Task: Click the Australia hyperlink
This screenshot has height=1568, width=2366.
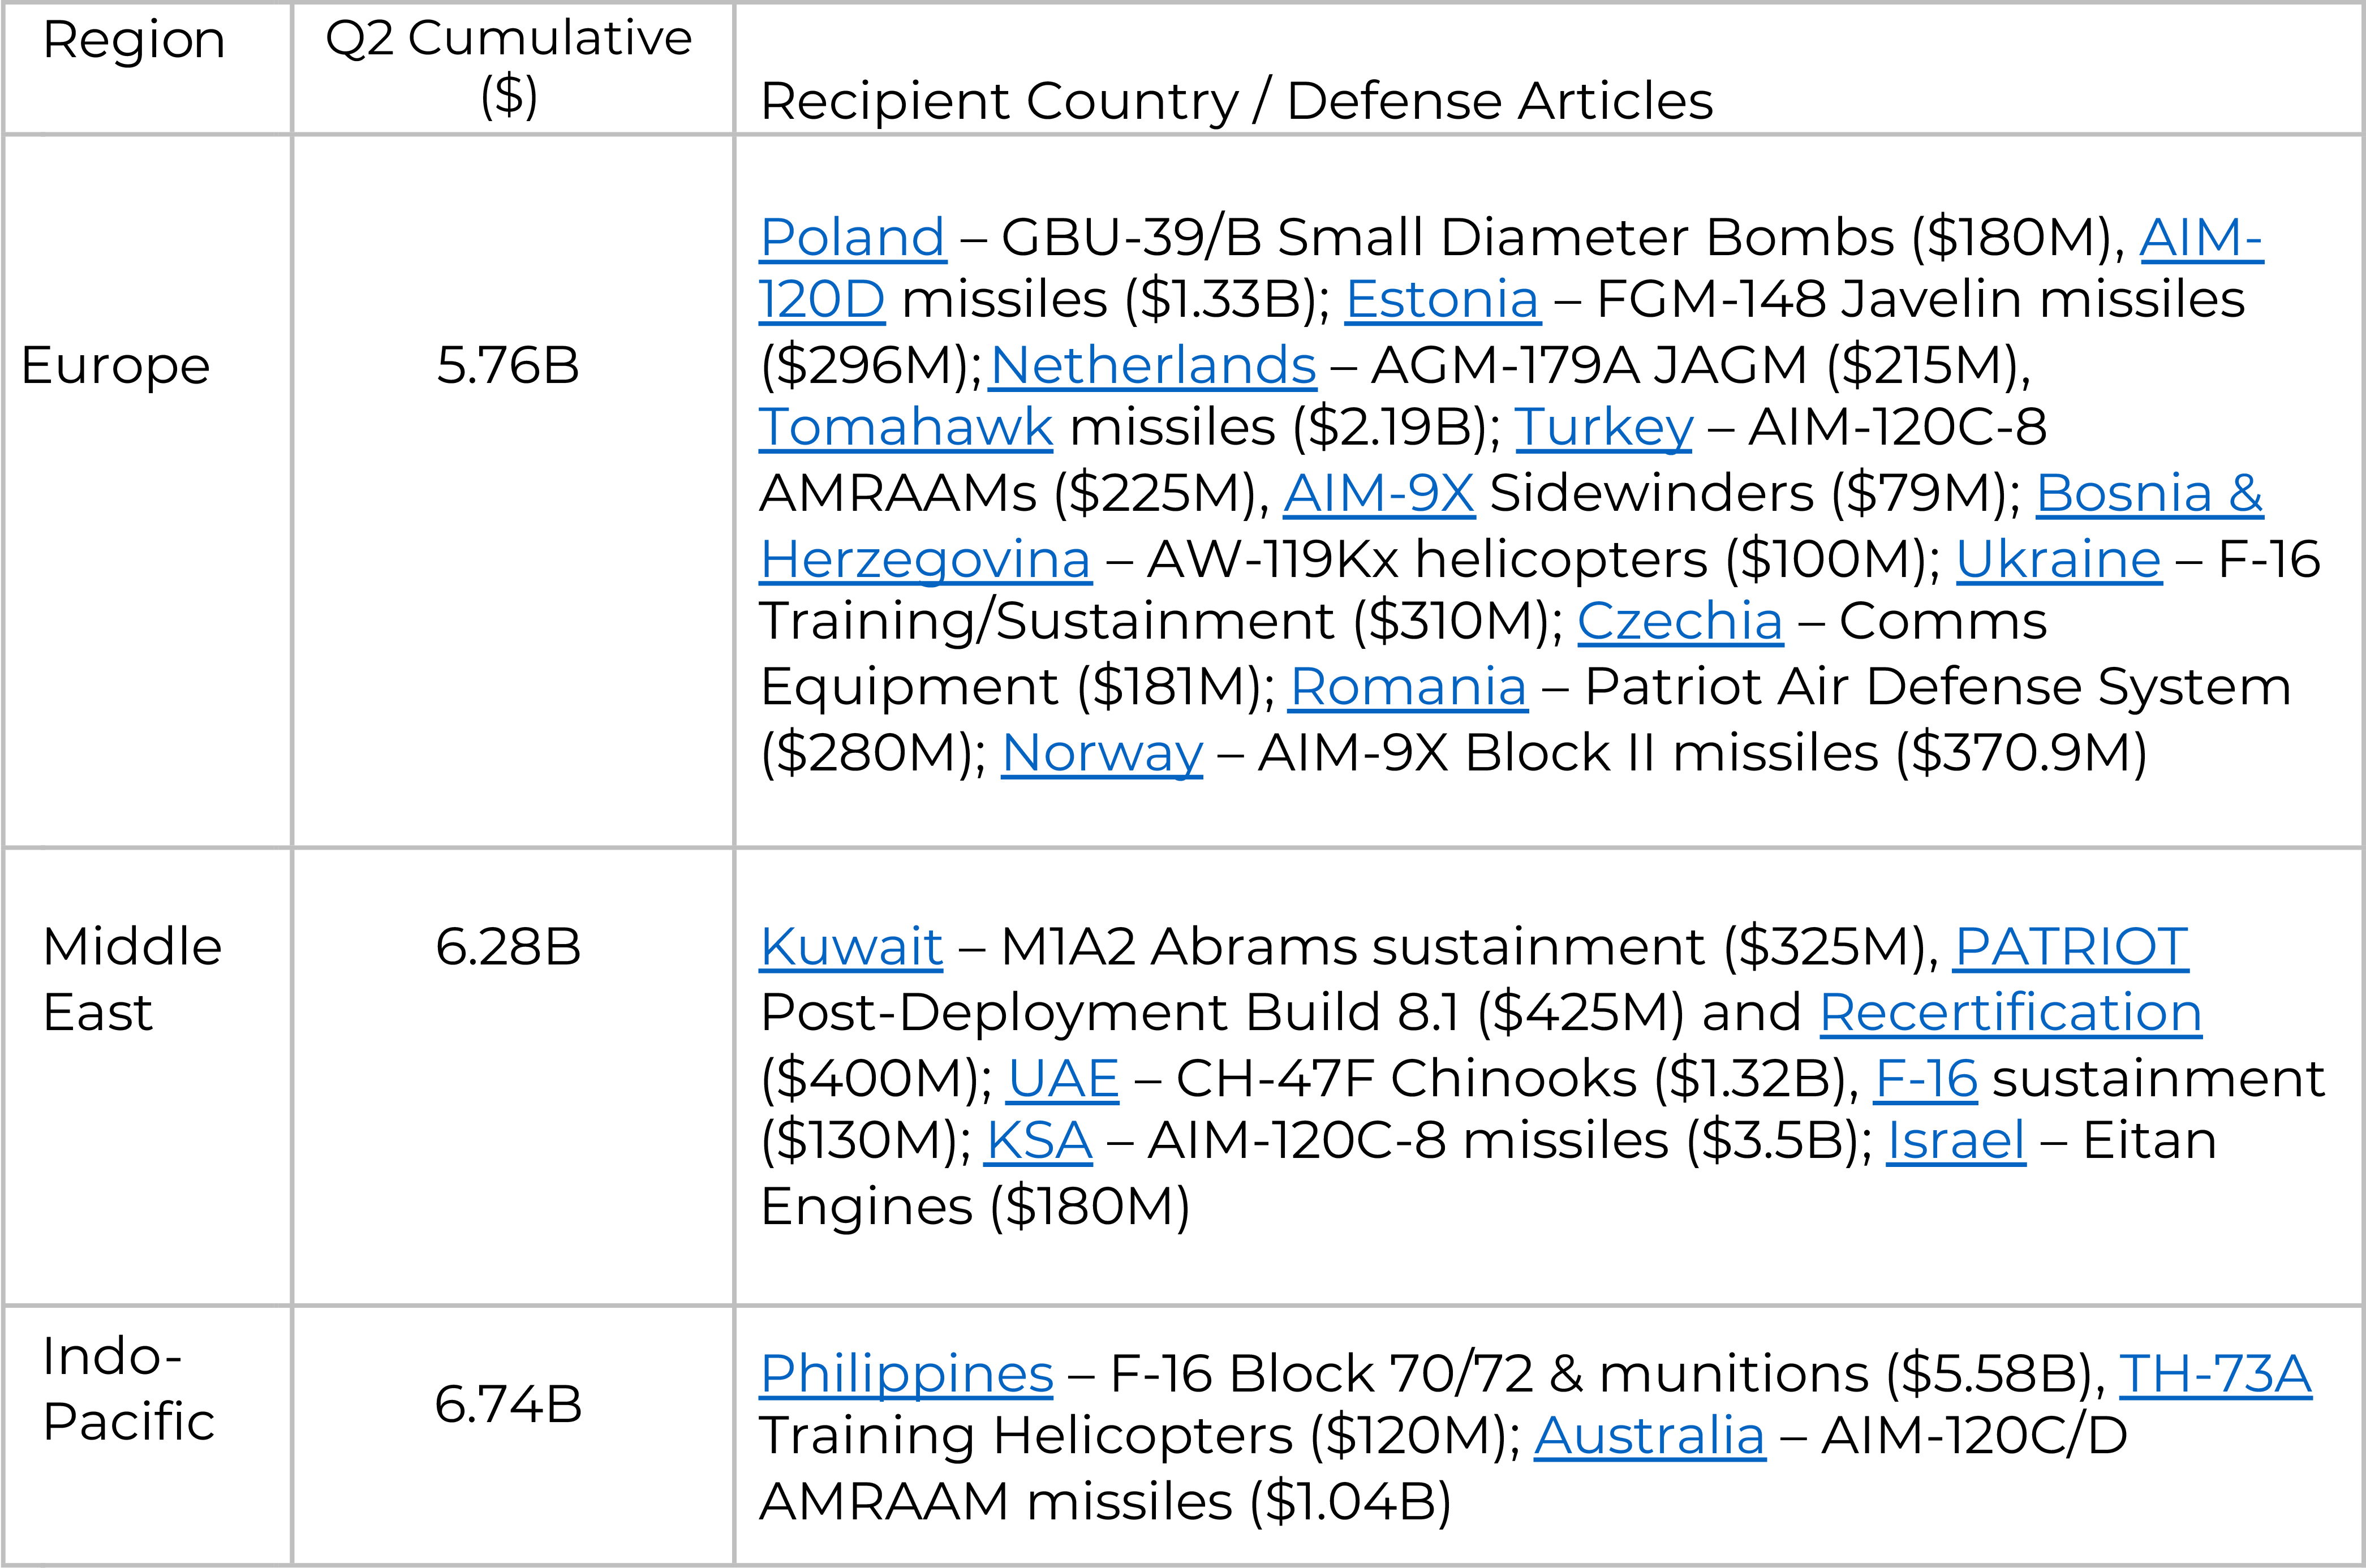Action: point(1650,1437)
